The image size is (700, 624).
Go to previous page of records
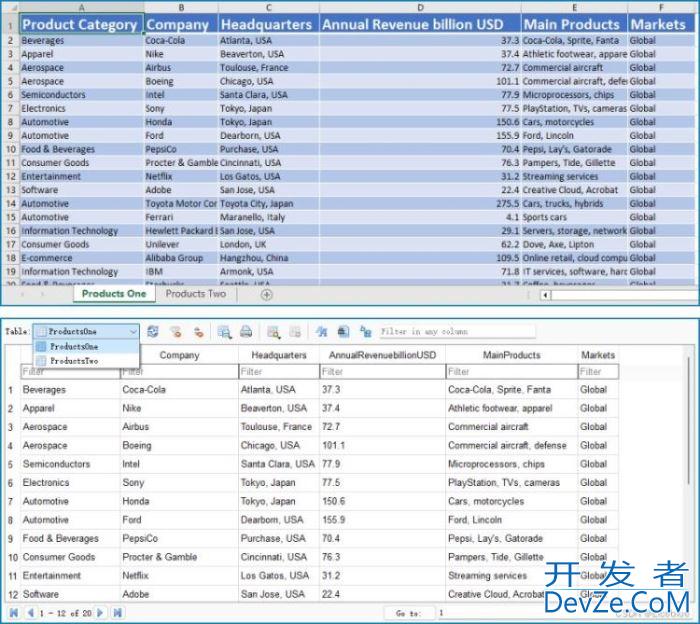[x=30, y=613]
